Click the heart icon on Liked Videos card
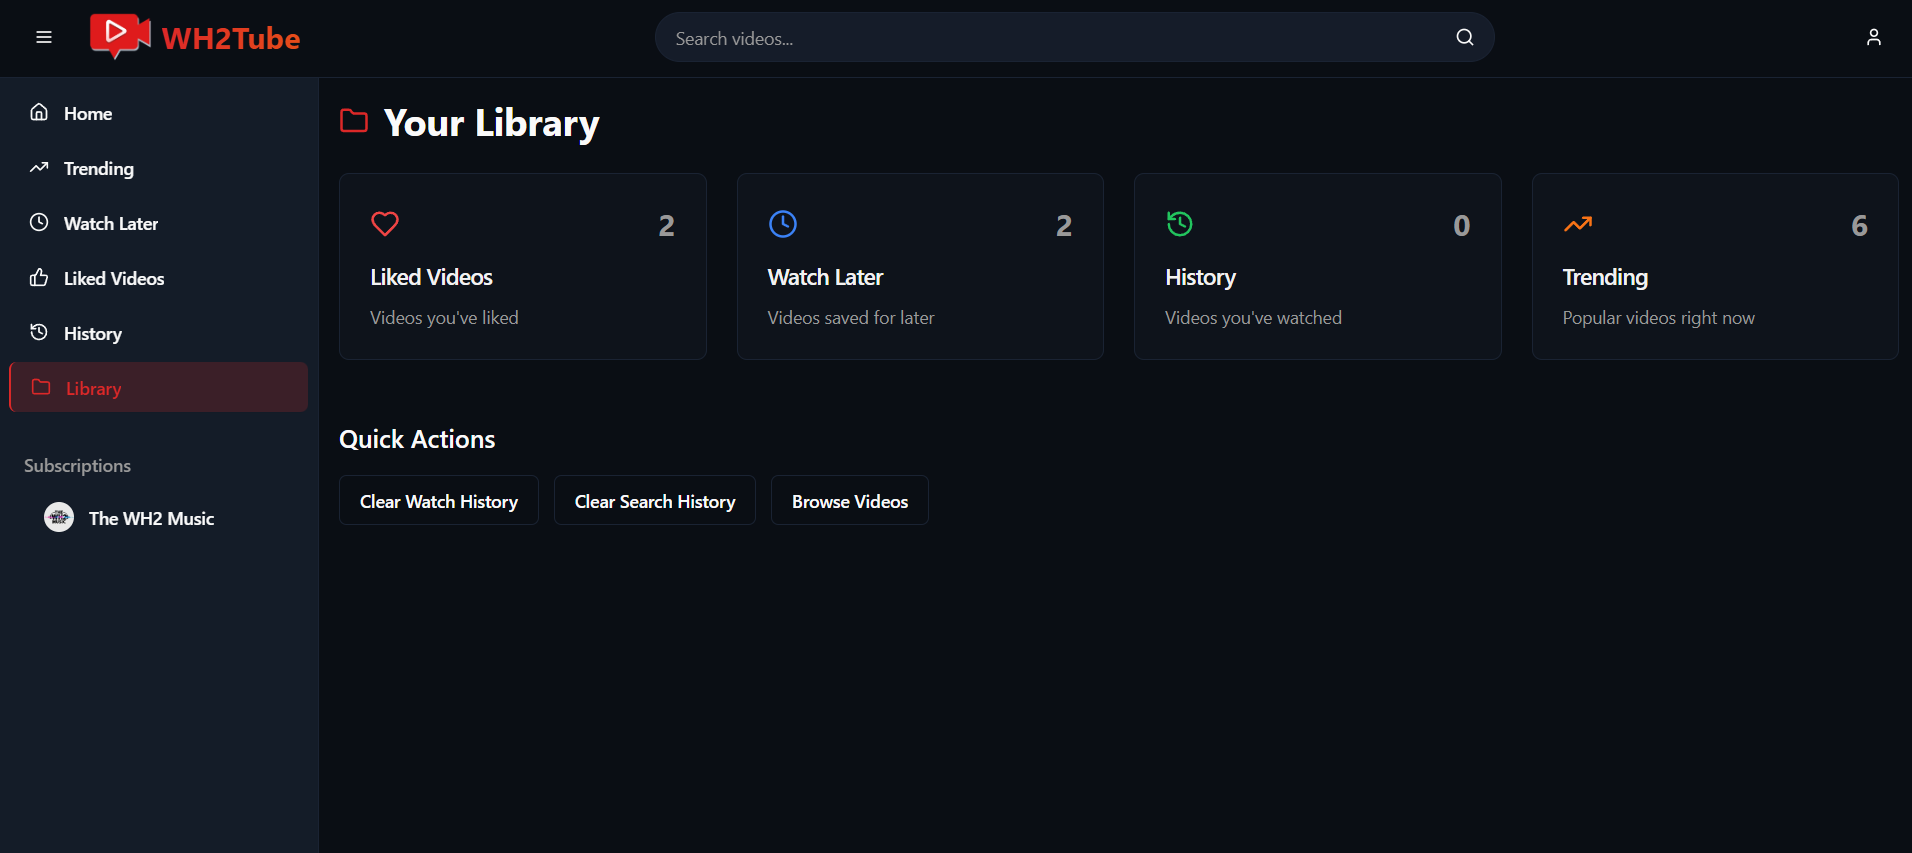The image size is (1912, 853). click(x=385, y=224)
